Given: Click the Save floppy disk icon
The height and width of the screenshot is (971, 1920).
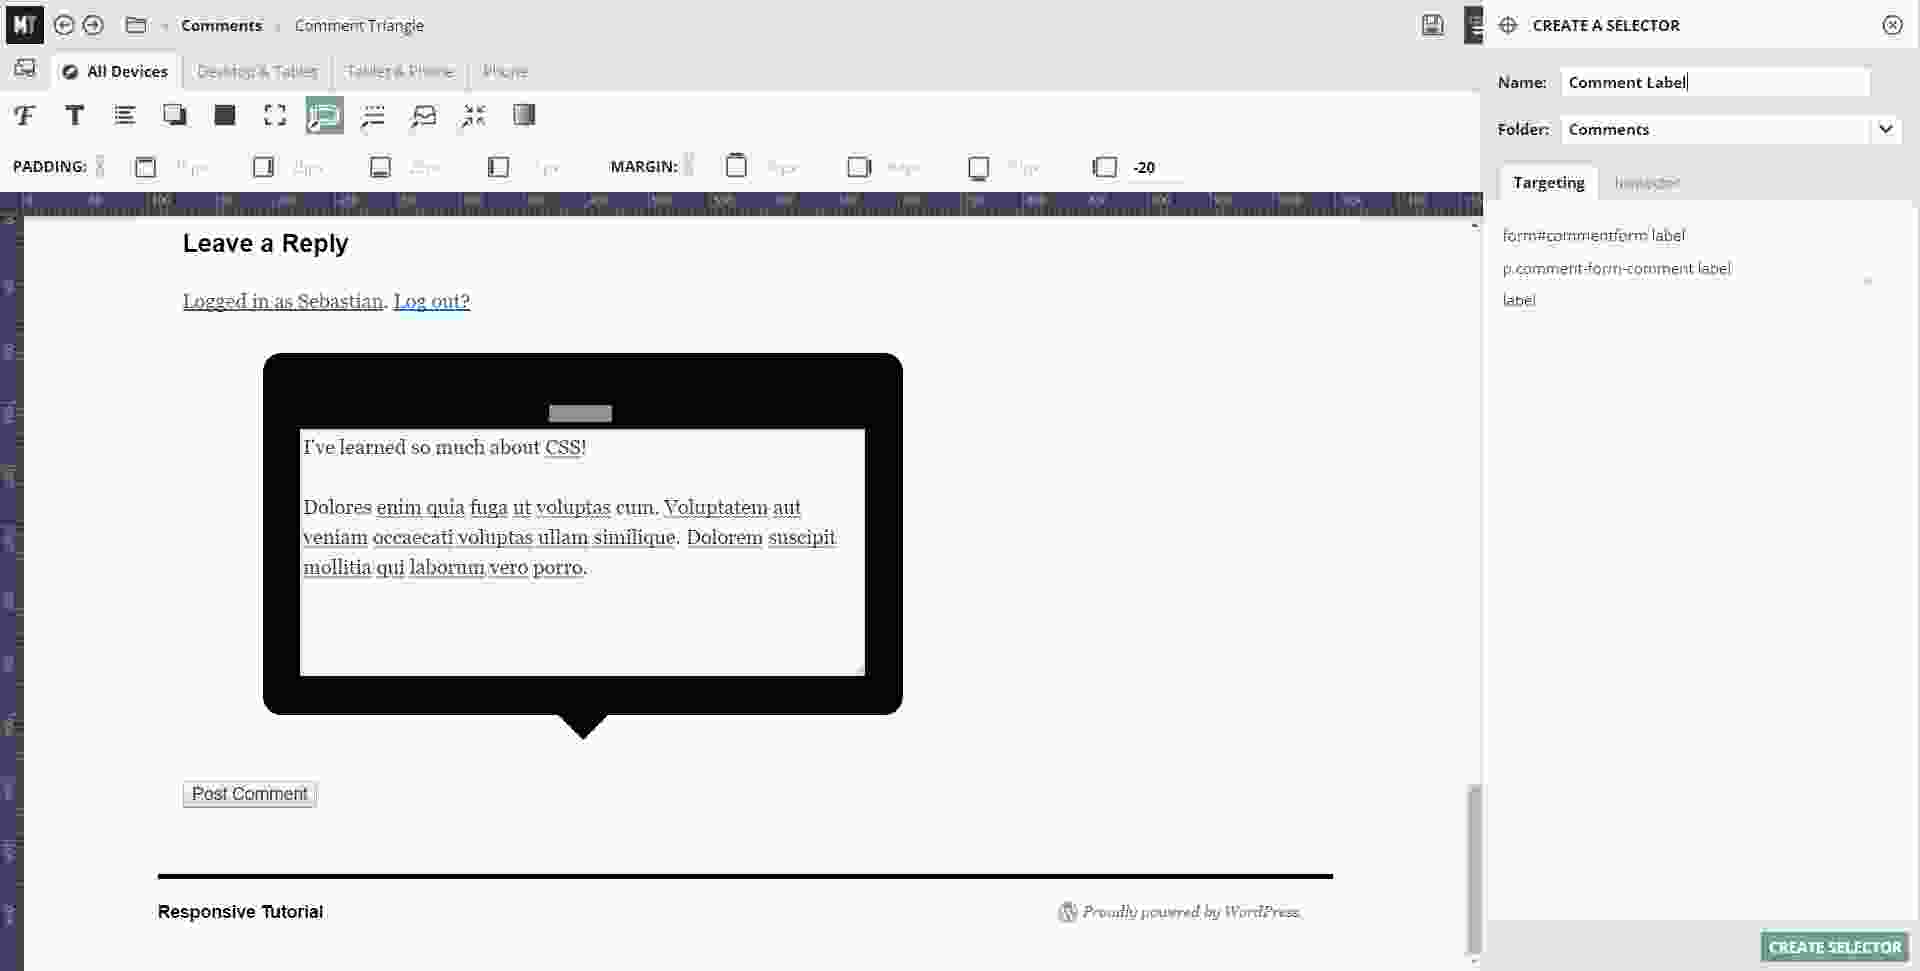Looking at the screenshot, I should 1432,26.
